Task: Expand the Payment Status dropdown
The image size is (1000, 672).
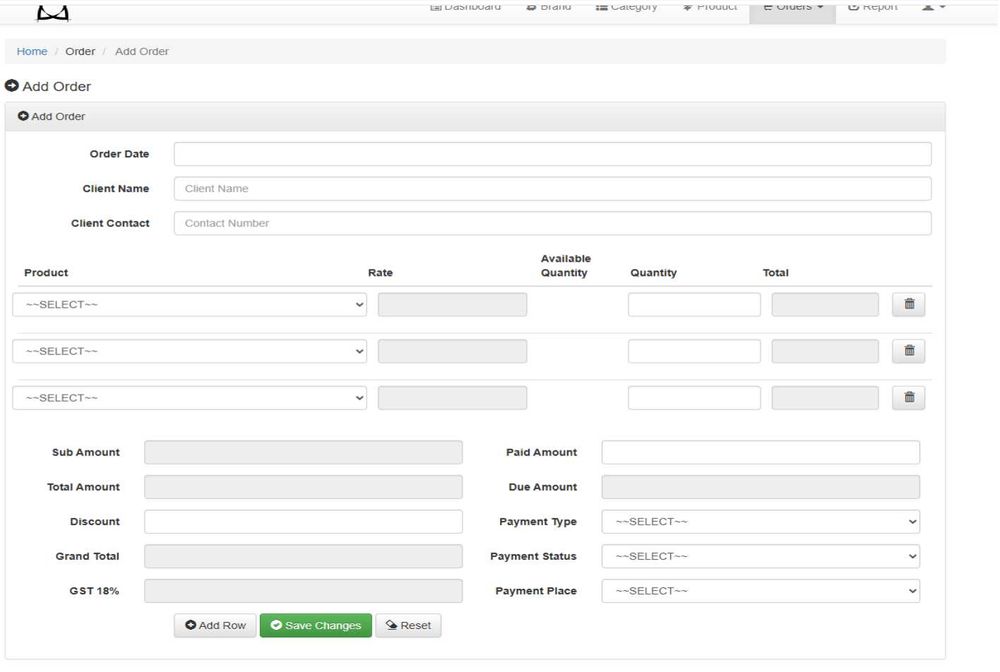Action: 760,556
